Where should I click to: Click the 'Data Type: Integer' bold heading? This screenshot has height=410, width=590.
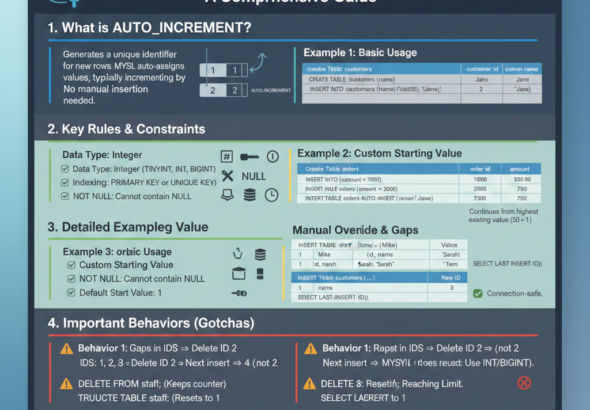click(102, 155)
